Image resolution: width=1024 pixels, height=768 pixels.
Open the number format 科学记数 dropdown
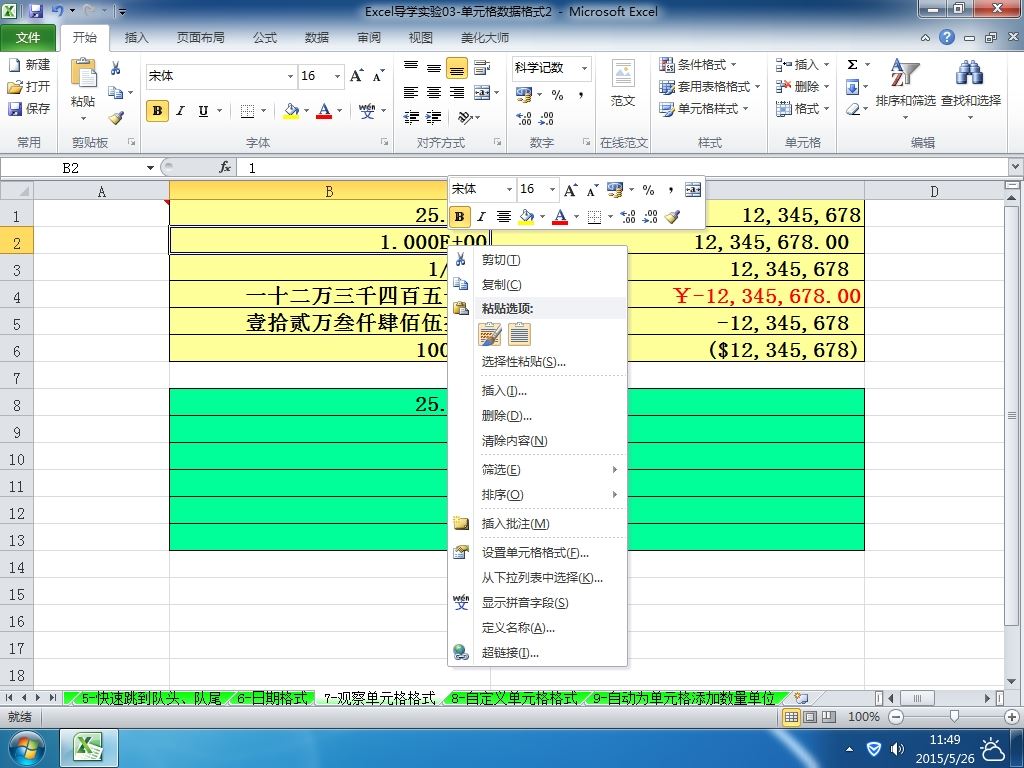(584, 68)
